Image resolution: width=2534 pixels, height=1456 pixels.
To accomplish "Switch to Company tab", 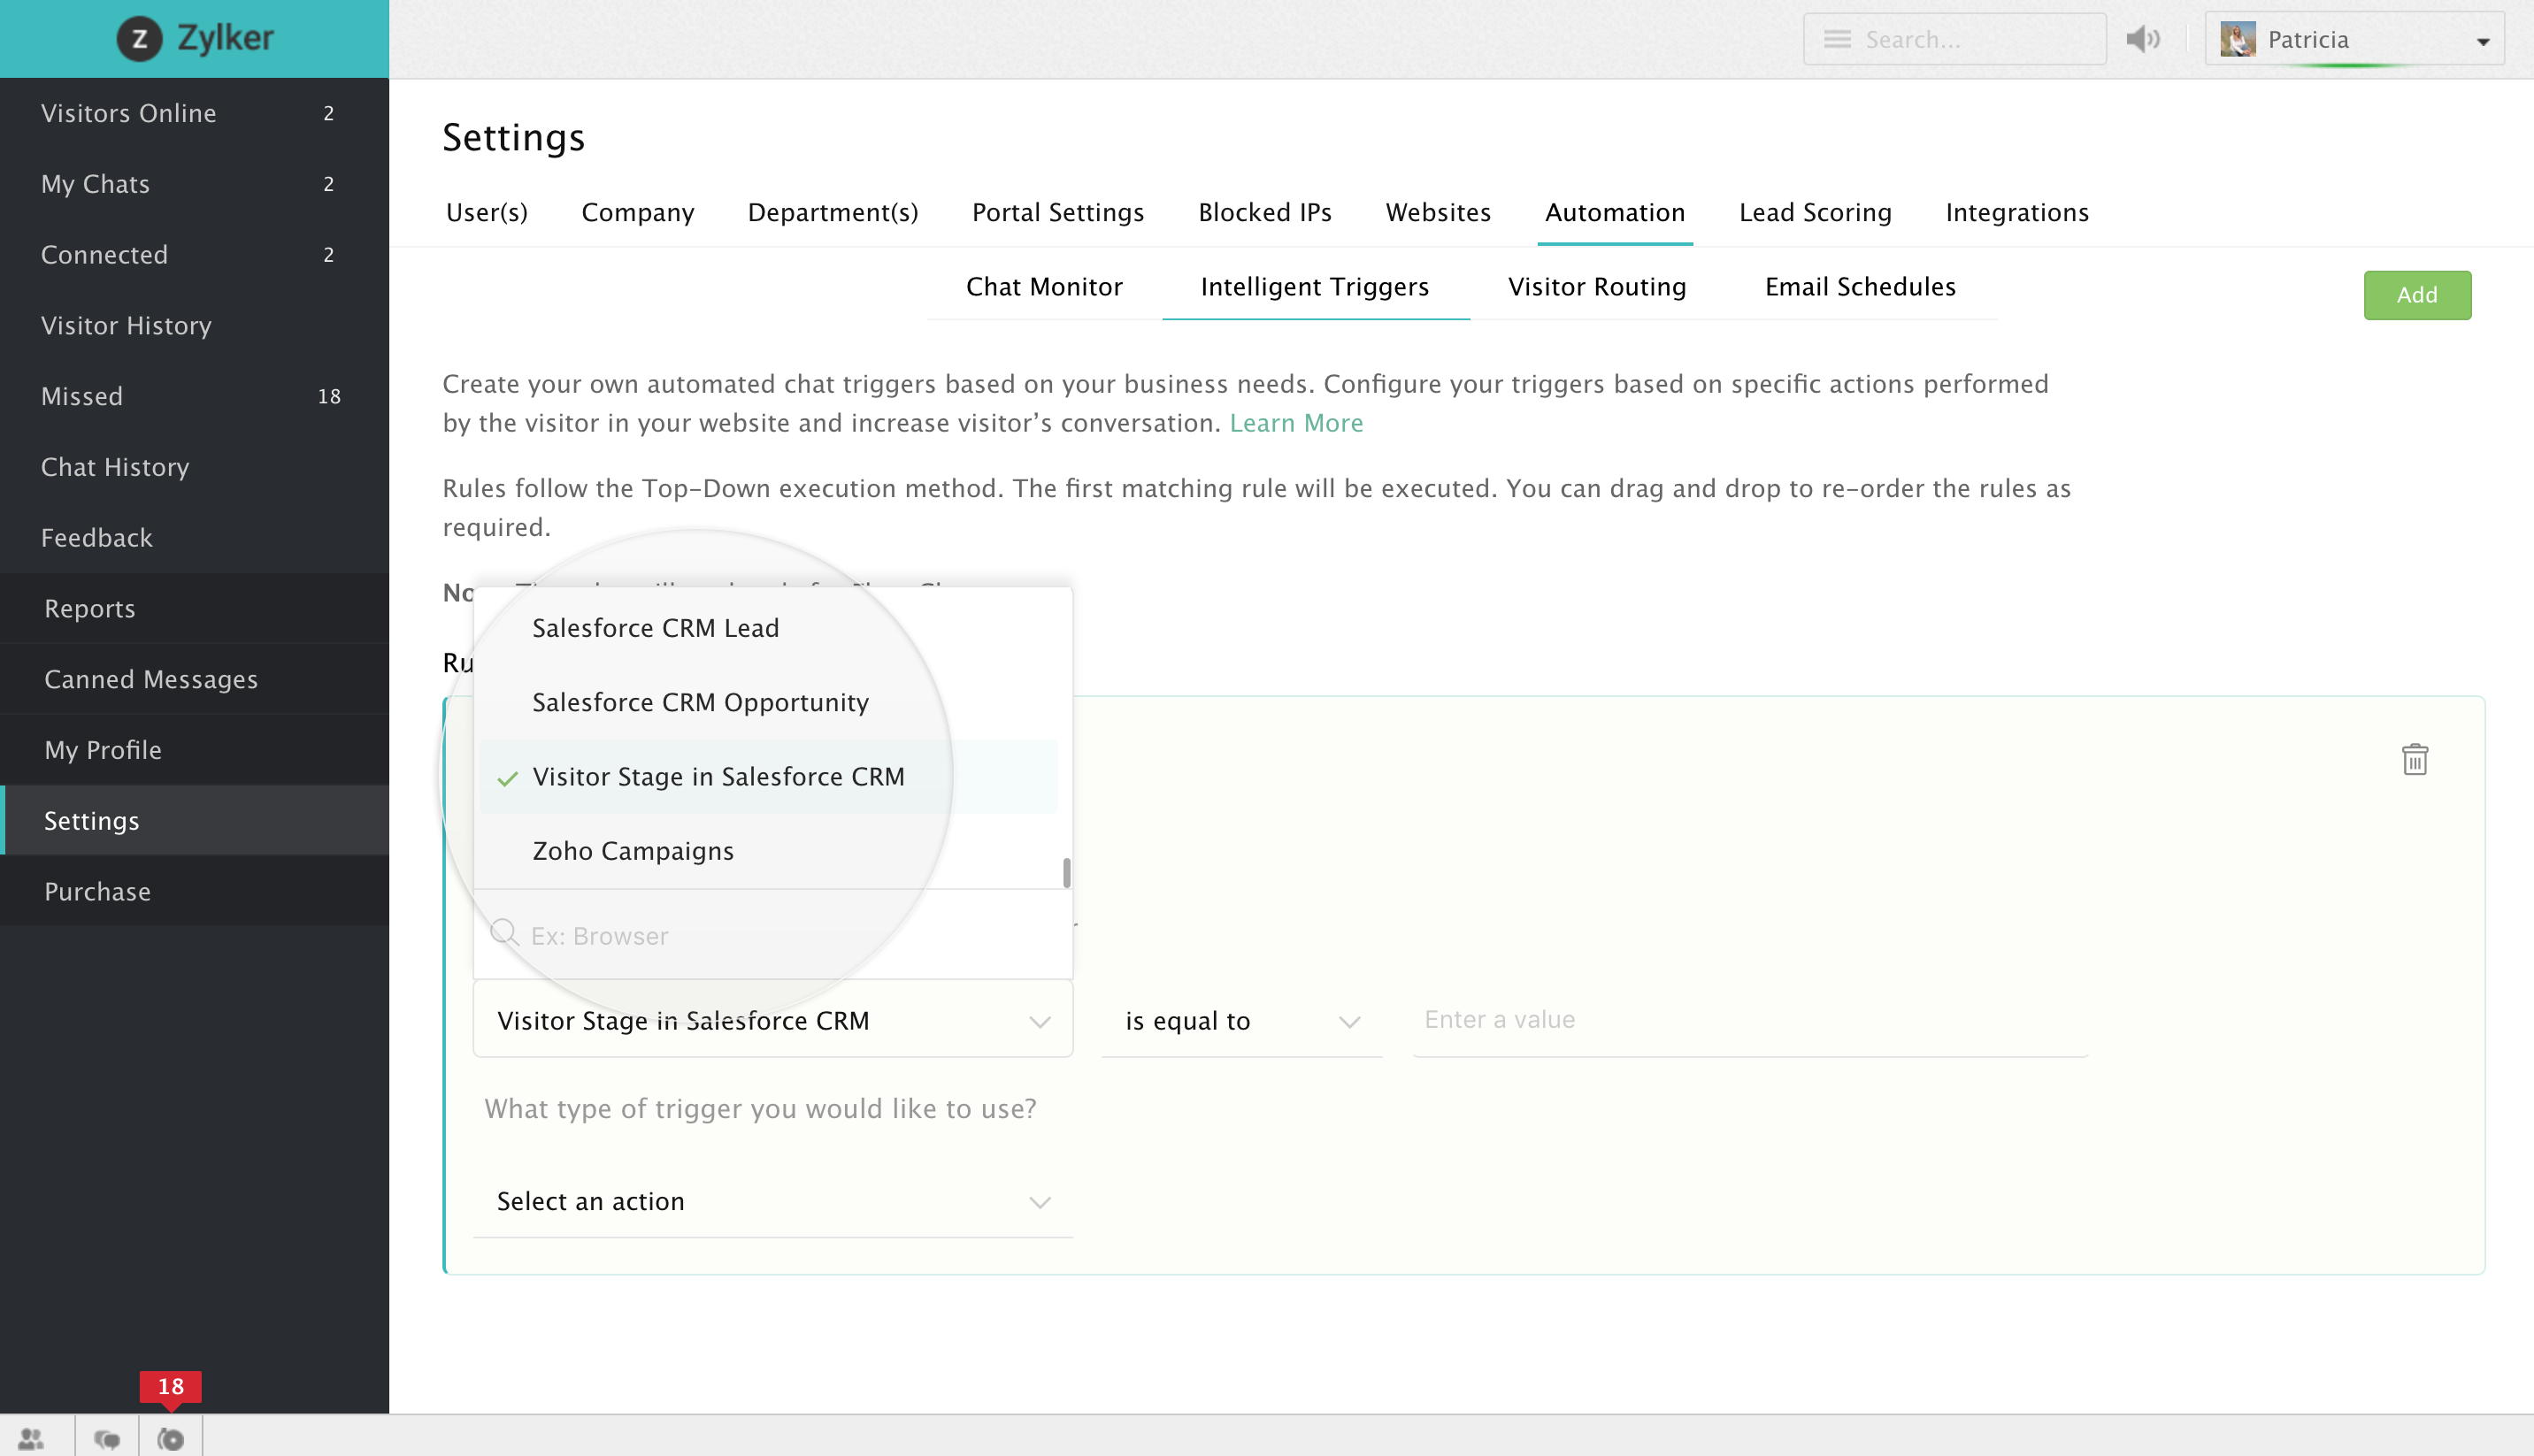I will [x=638, y=212].
